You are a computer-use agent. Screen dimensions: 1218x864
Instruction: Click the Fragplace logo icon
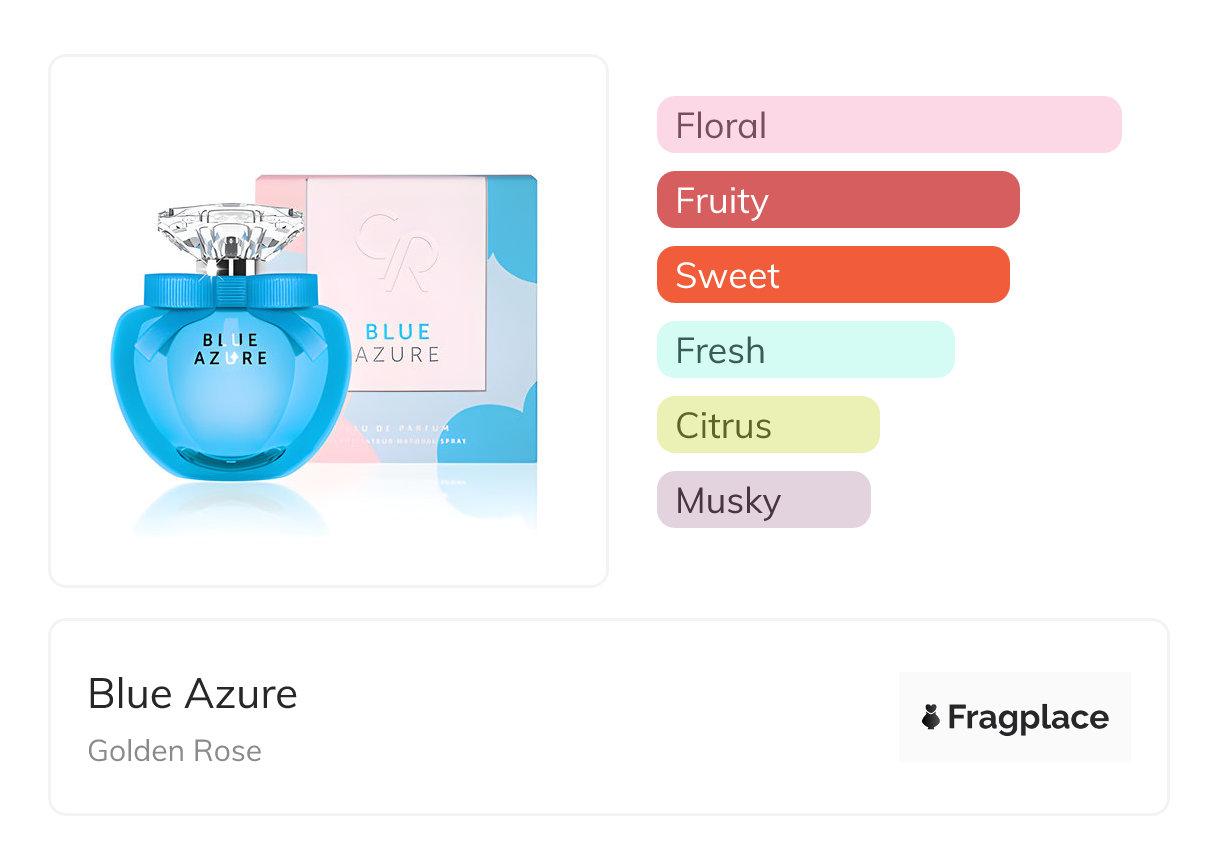(x=931, y=717)
